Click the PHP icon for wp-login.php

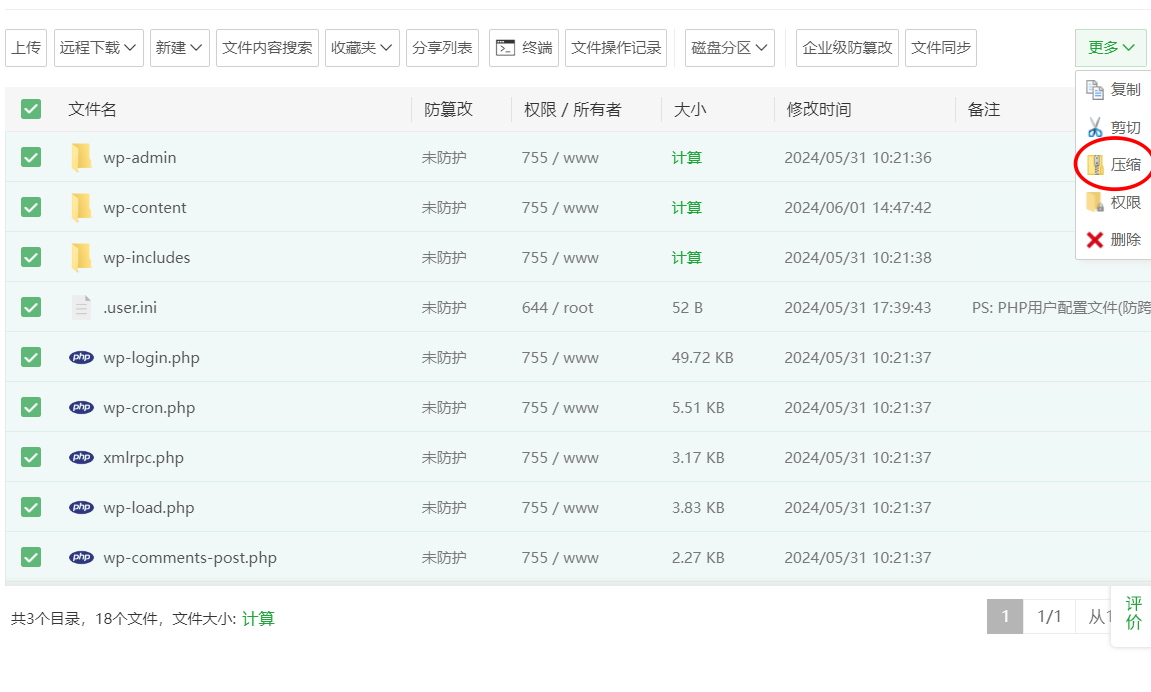pos(81,358)
